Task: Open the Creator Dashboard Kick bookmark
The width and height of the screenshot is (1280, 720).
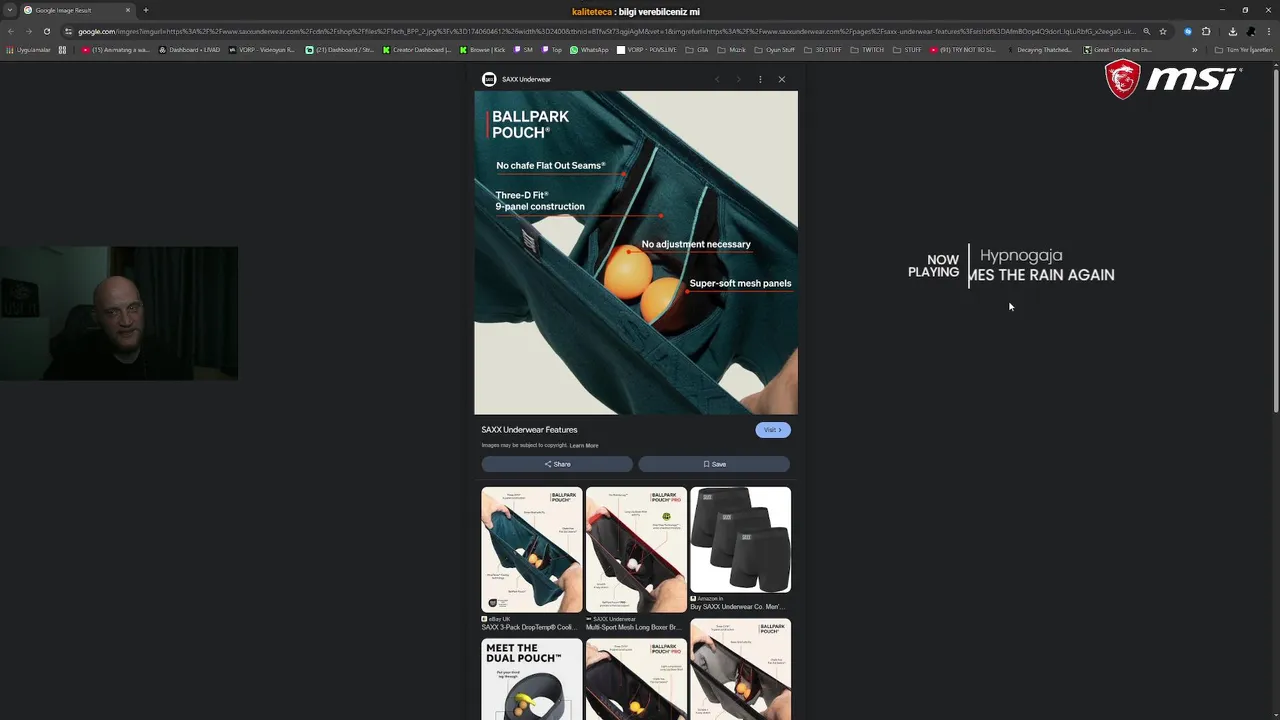Action: pos(418,50)
